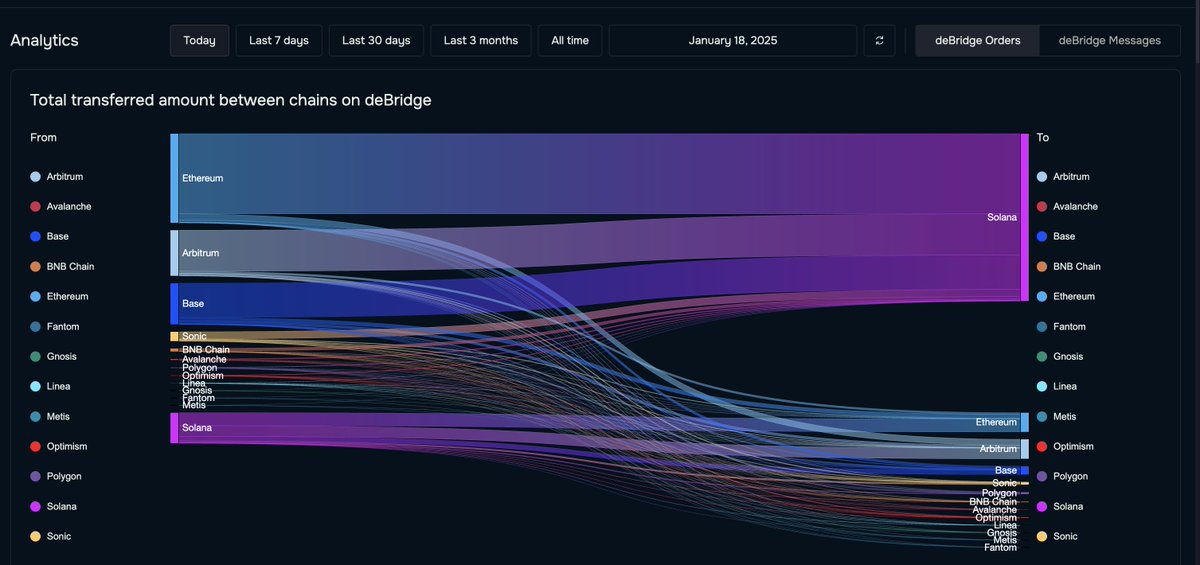
Task: Click Ethereum in To legend
Action: tap(1066, 297)
